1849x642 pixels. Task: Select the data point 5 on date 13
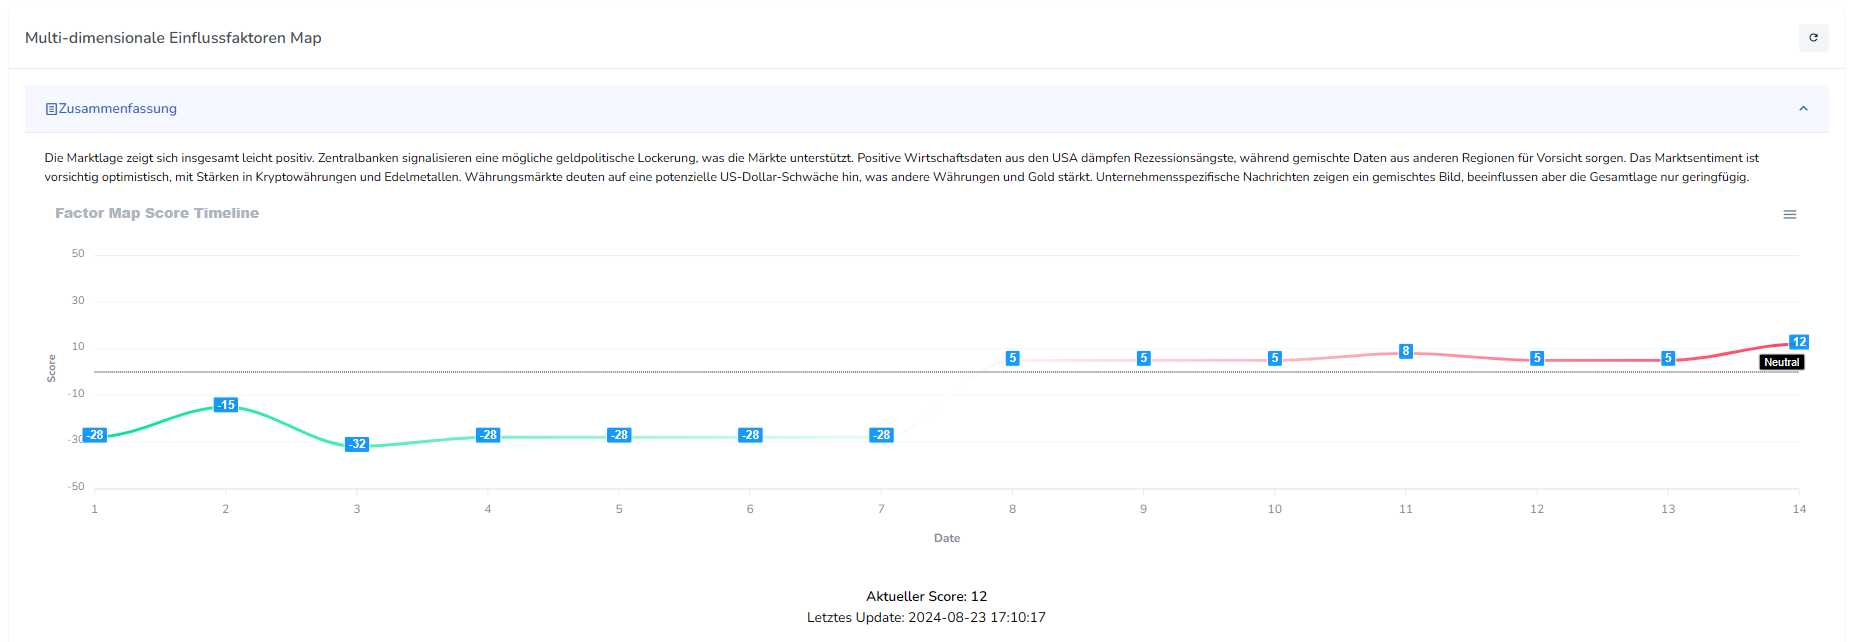[1667, 358]
